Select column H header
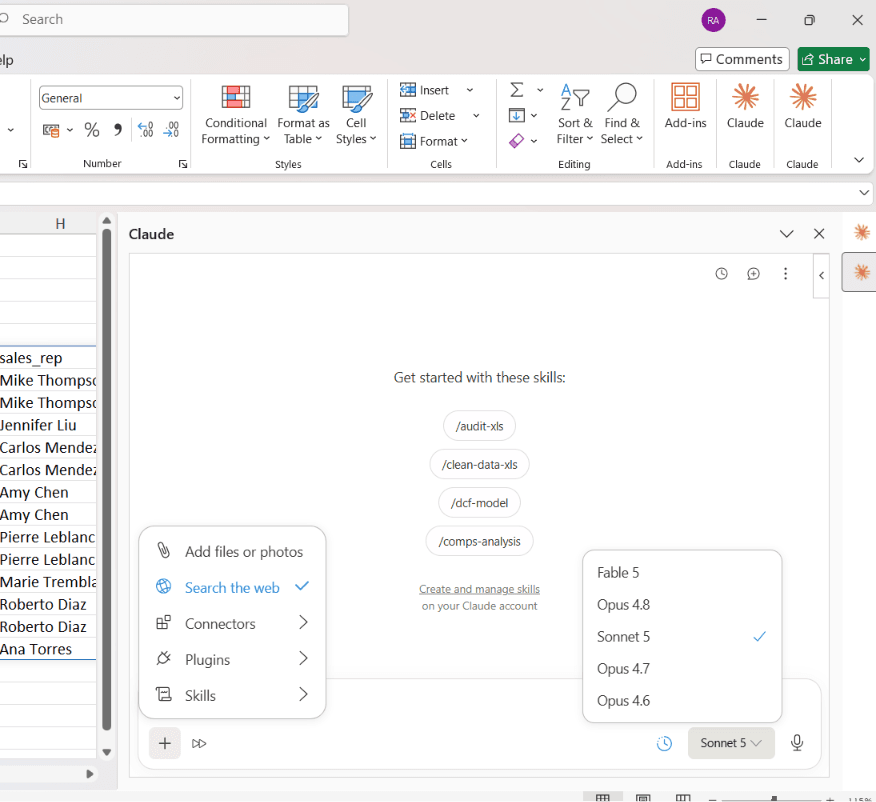This screenshot has height=802, width=876. [60, 224]
